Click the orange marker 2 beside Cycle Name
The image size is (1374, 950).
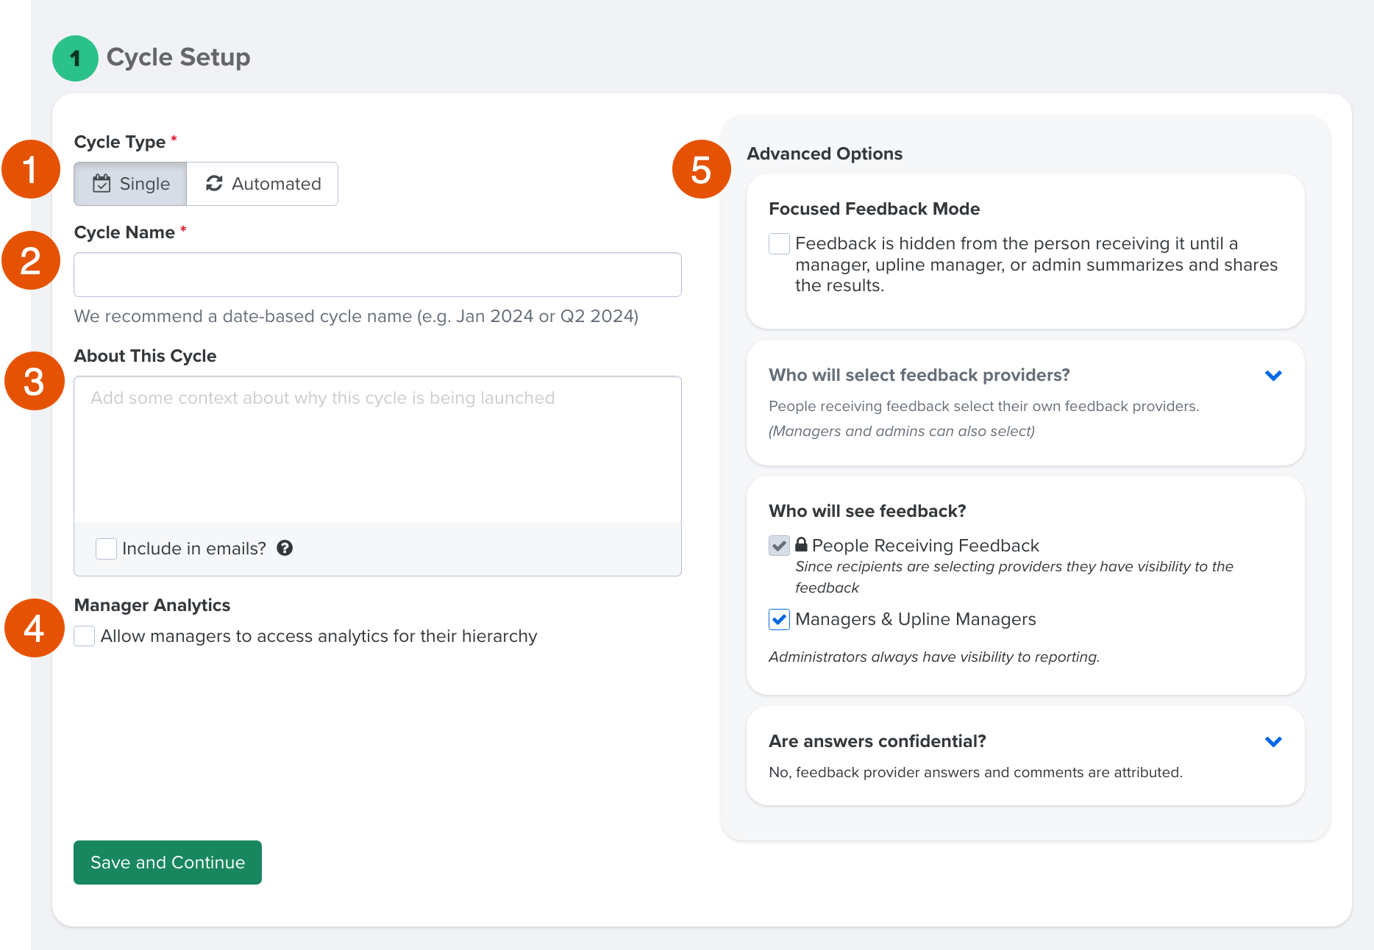coord(31,262)
